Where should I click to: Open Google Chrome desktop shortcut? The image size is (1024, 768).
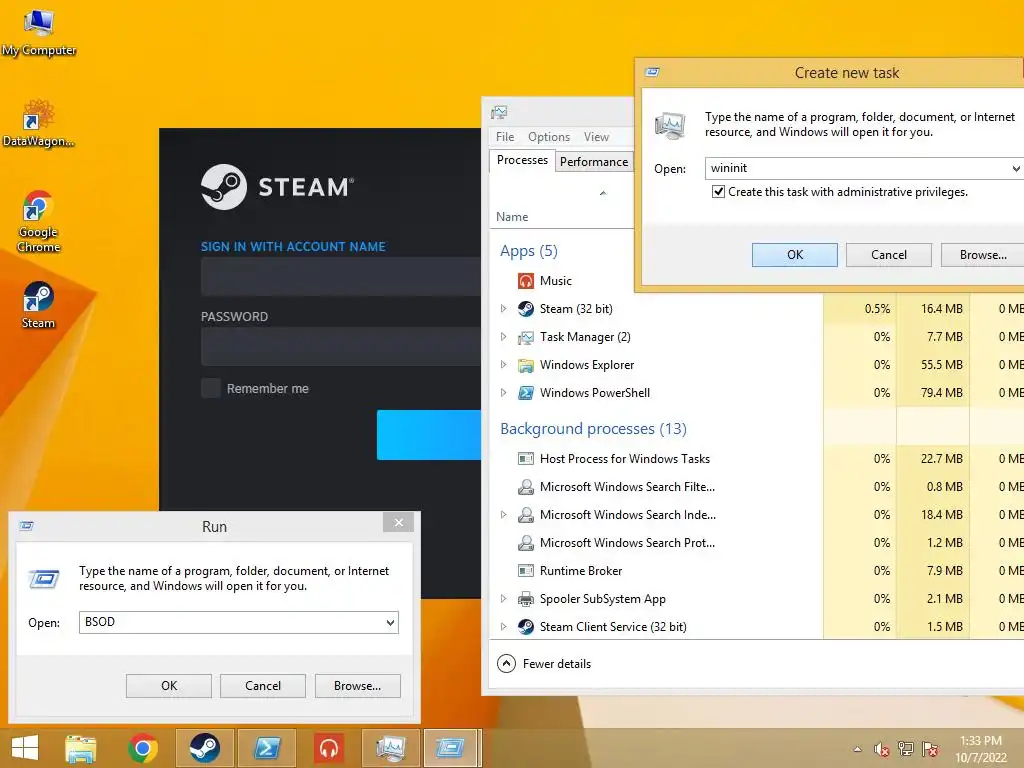pos(39,221)
